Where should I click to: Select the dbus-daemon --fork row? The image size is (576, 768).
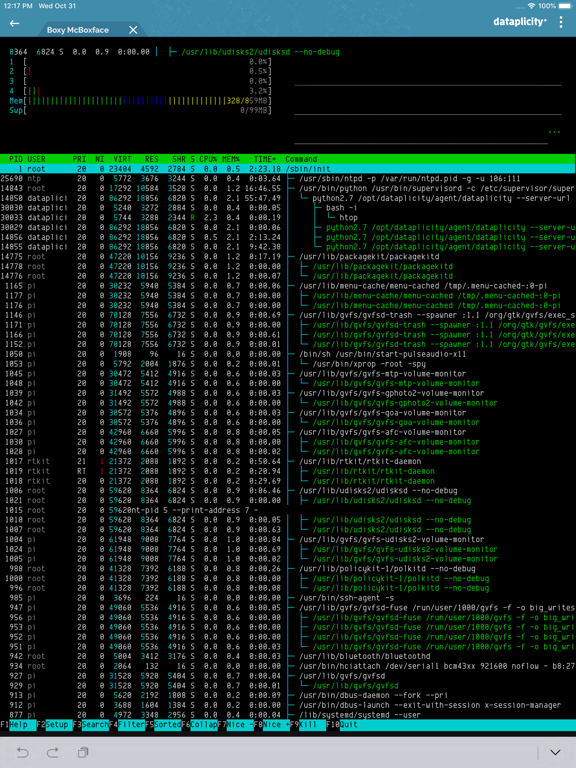pos(288,696)
